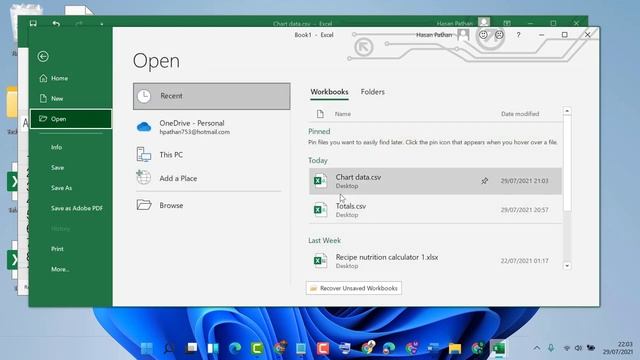Open Recipe nutrition calculator 1.xlsx
The height and width of the screenshot is (360, 640).
[435, 261]
